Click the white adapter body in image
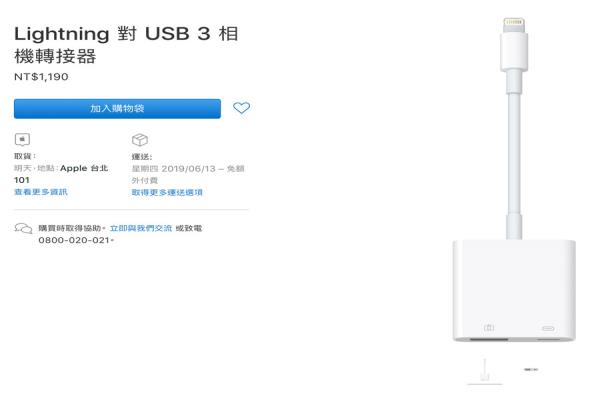This screenshot has width=600, height=400. click(x=514, y=290)
